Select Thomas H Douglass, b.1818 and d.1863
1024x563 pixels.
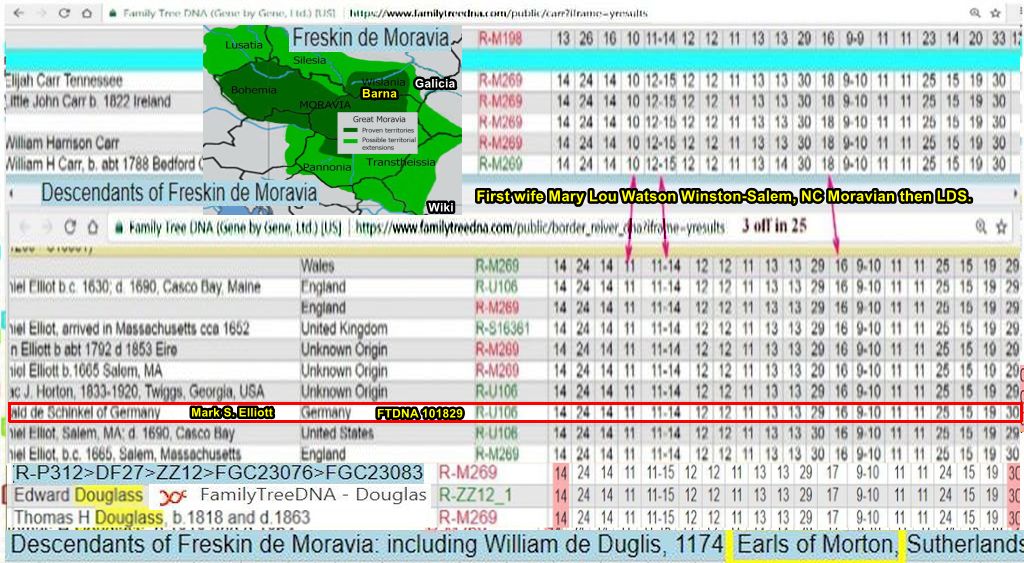[162, 517]
